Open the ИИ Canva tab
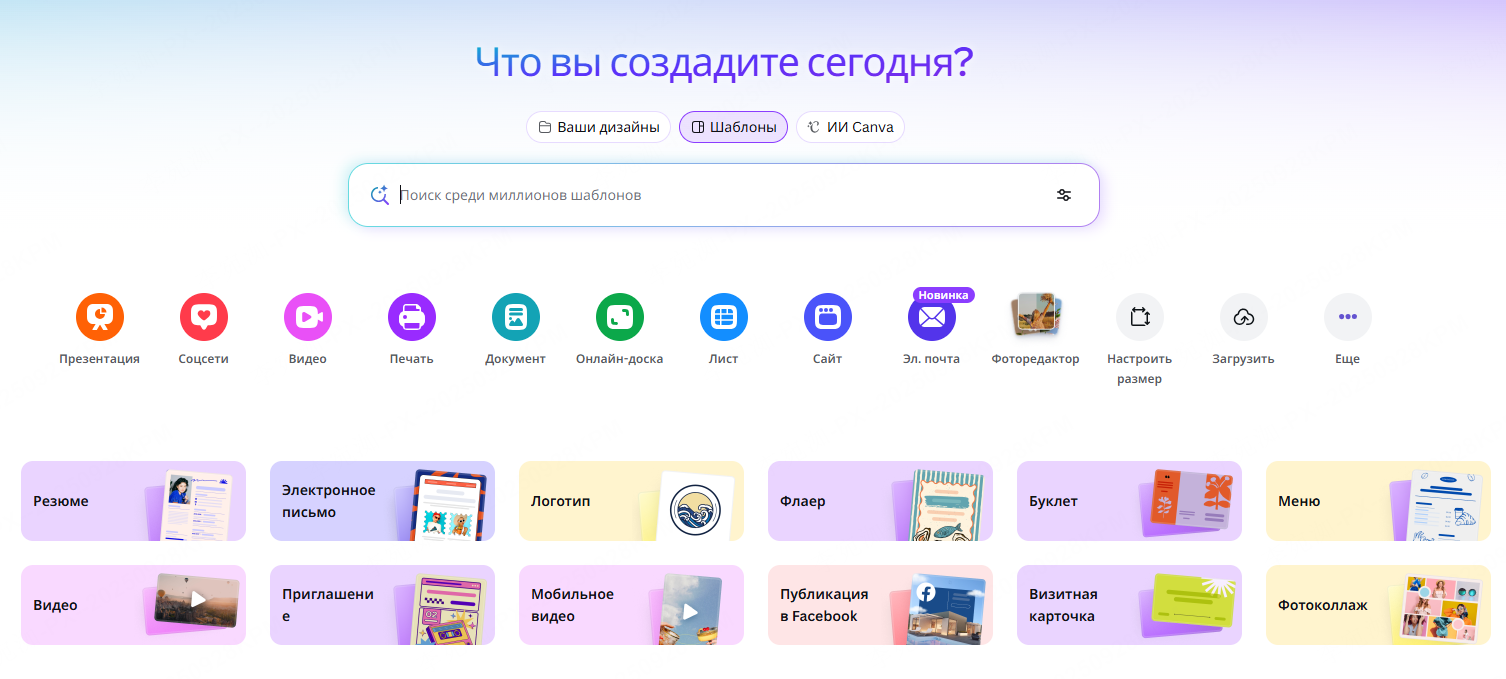Viewport: 1506px width, 679px height. coord(849,126)
